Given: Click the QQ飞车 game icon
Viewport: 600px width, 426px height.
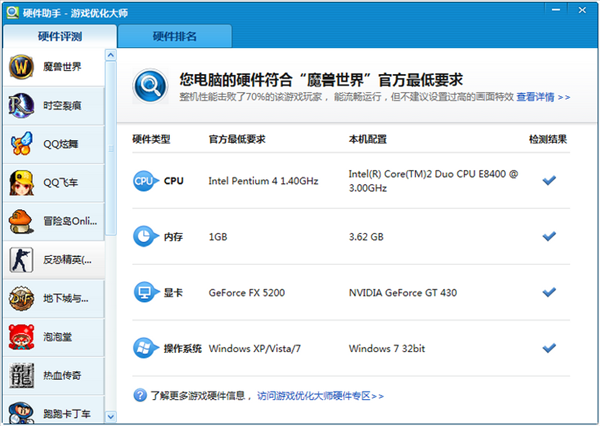Looking at the screenshot, I should coord(21,183).
